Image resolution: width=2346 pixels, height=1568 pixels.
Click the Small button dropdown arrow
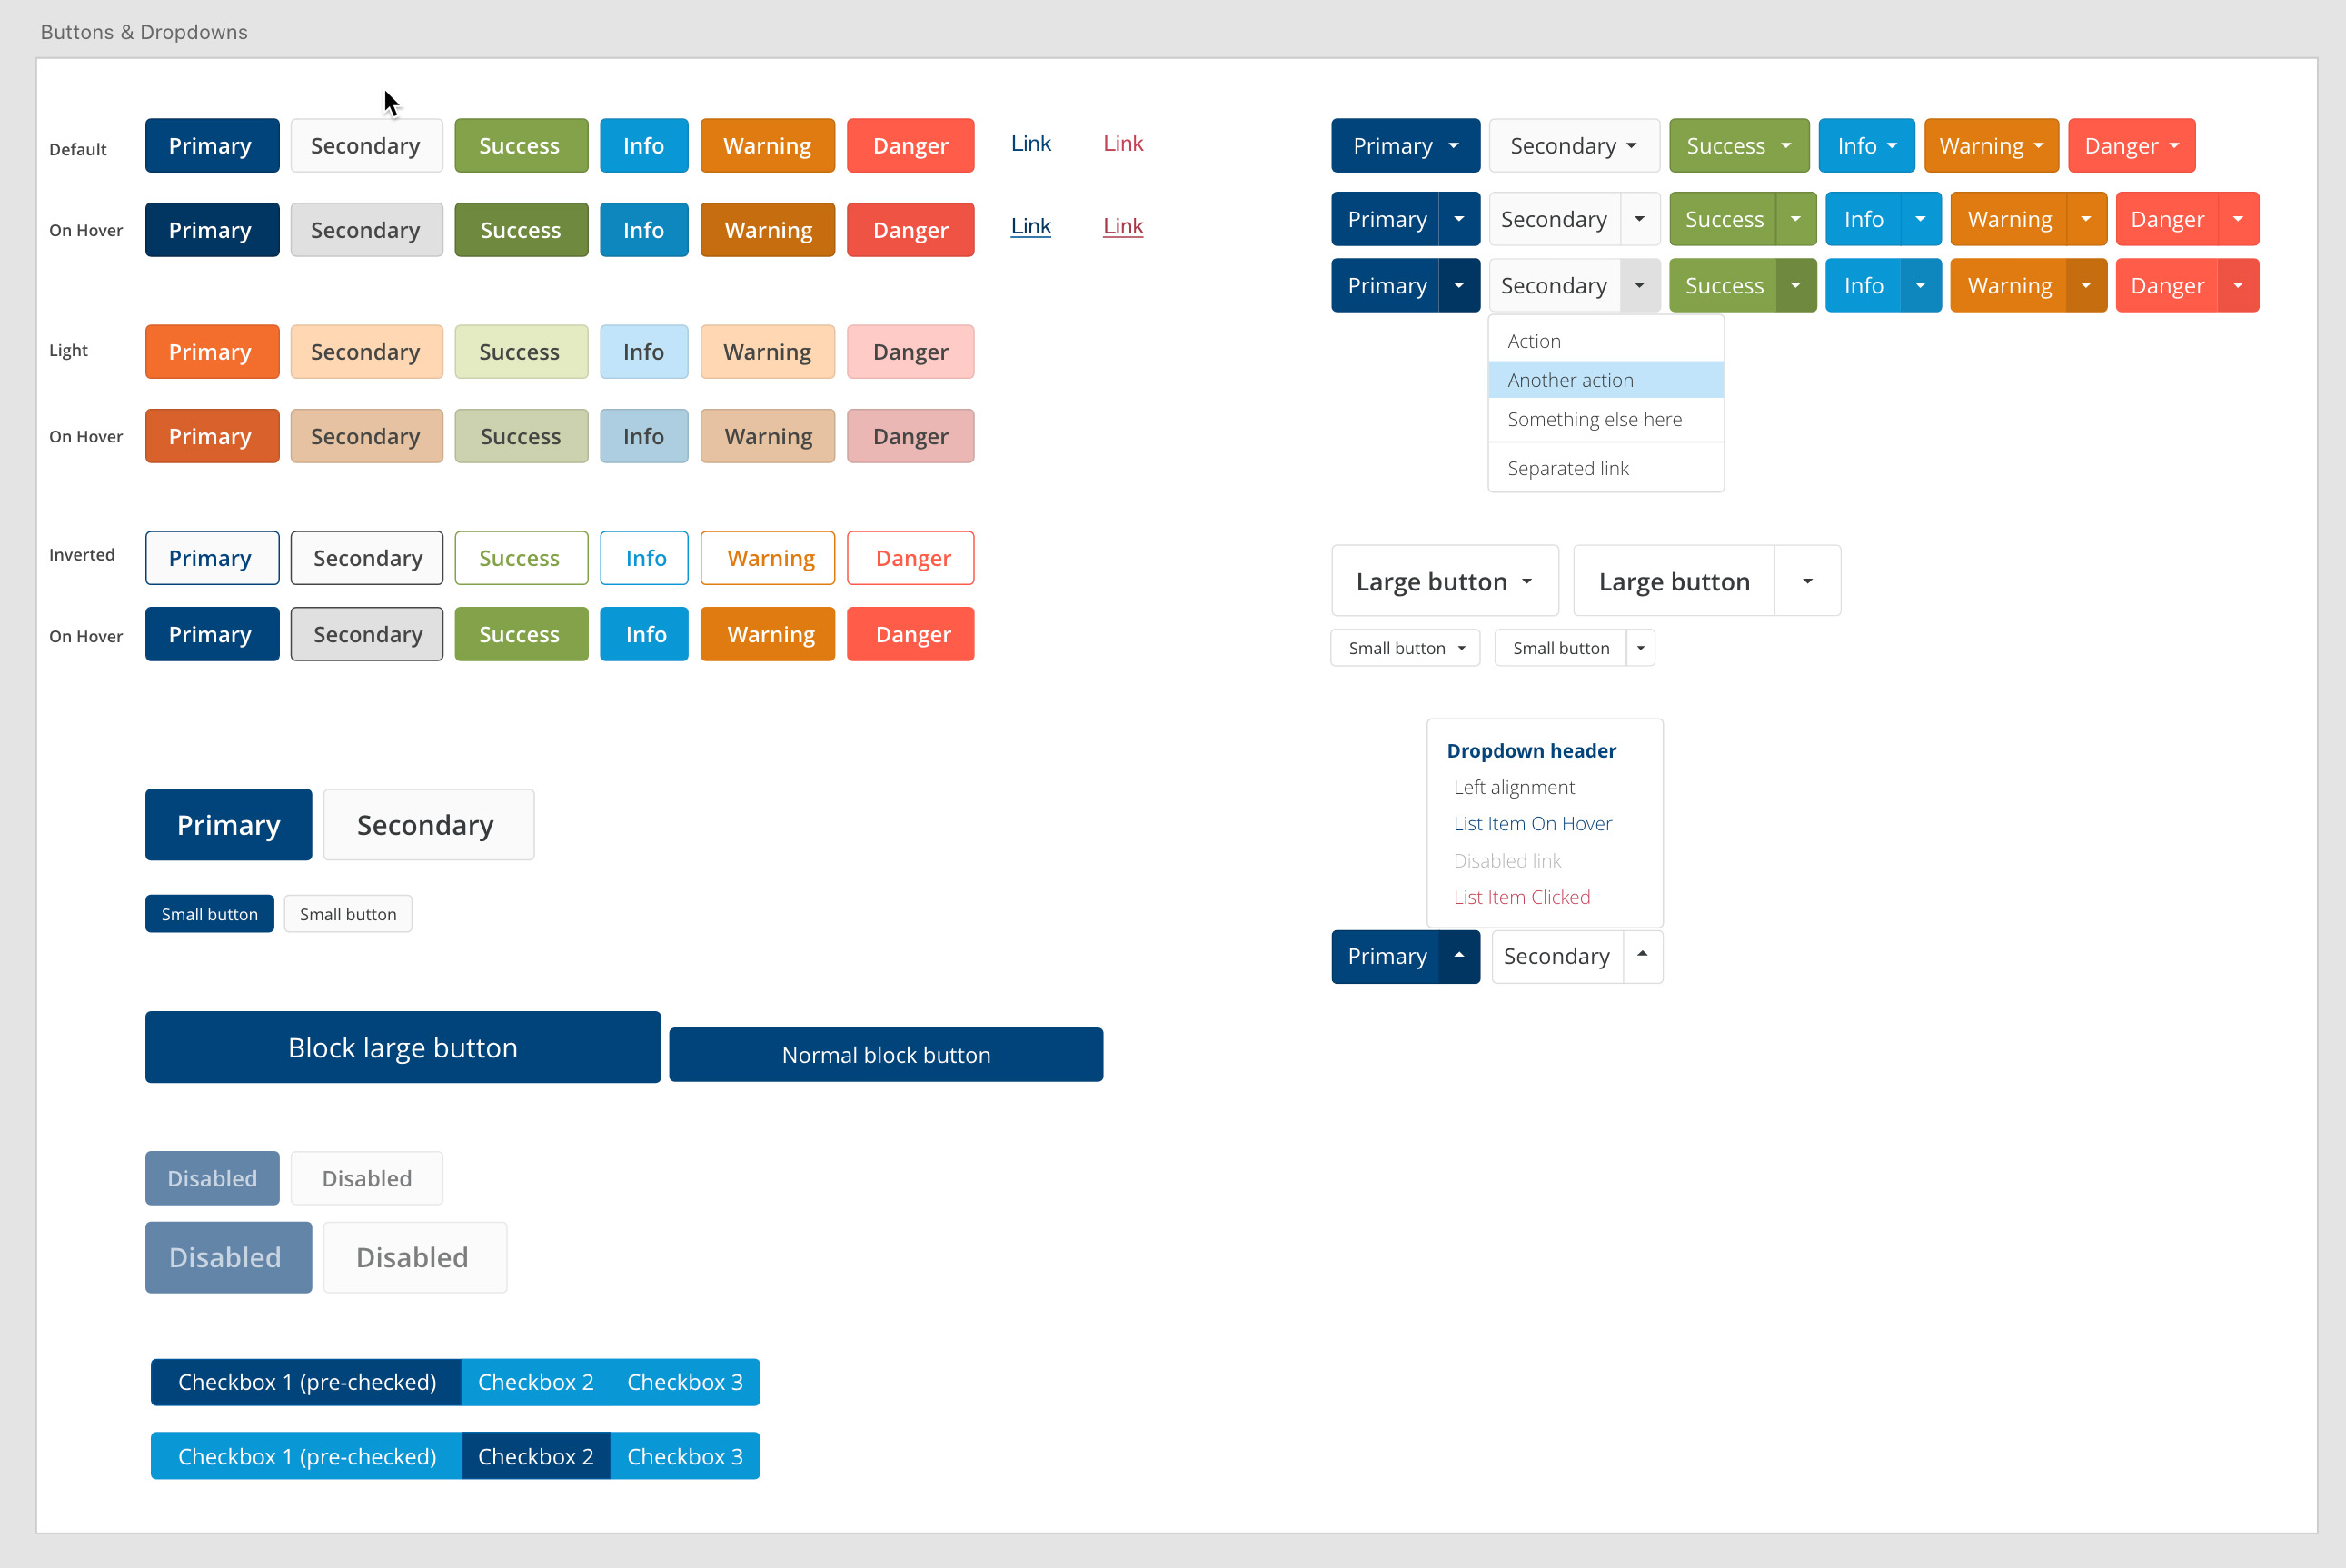click(x=1641, y=648)
